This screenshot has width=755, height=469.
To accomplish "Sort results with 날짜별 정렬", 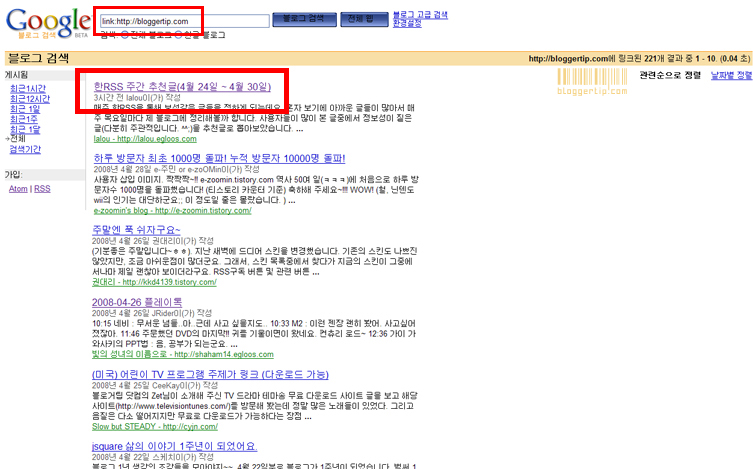I will point(731,75).
